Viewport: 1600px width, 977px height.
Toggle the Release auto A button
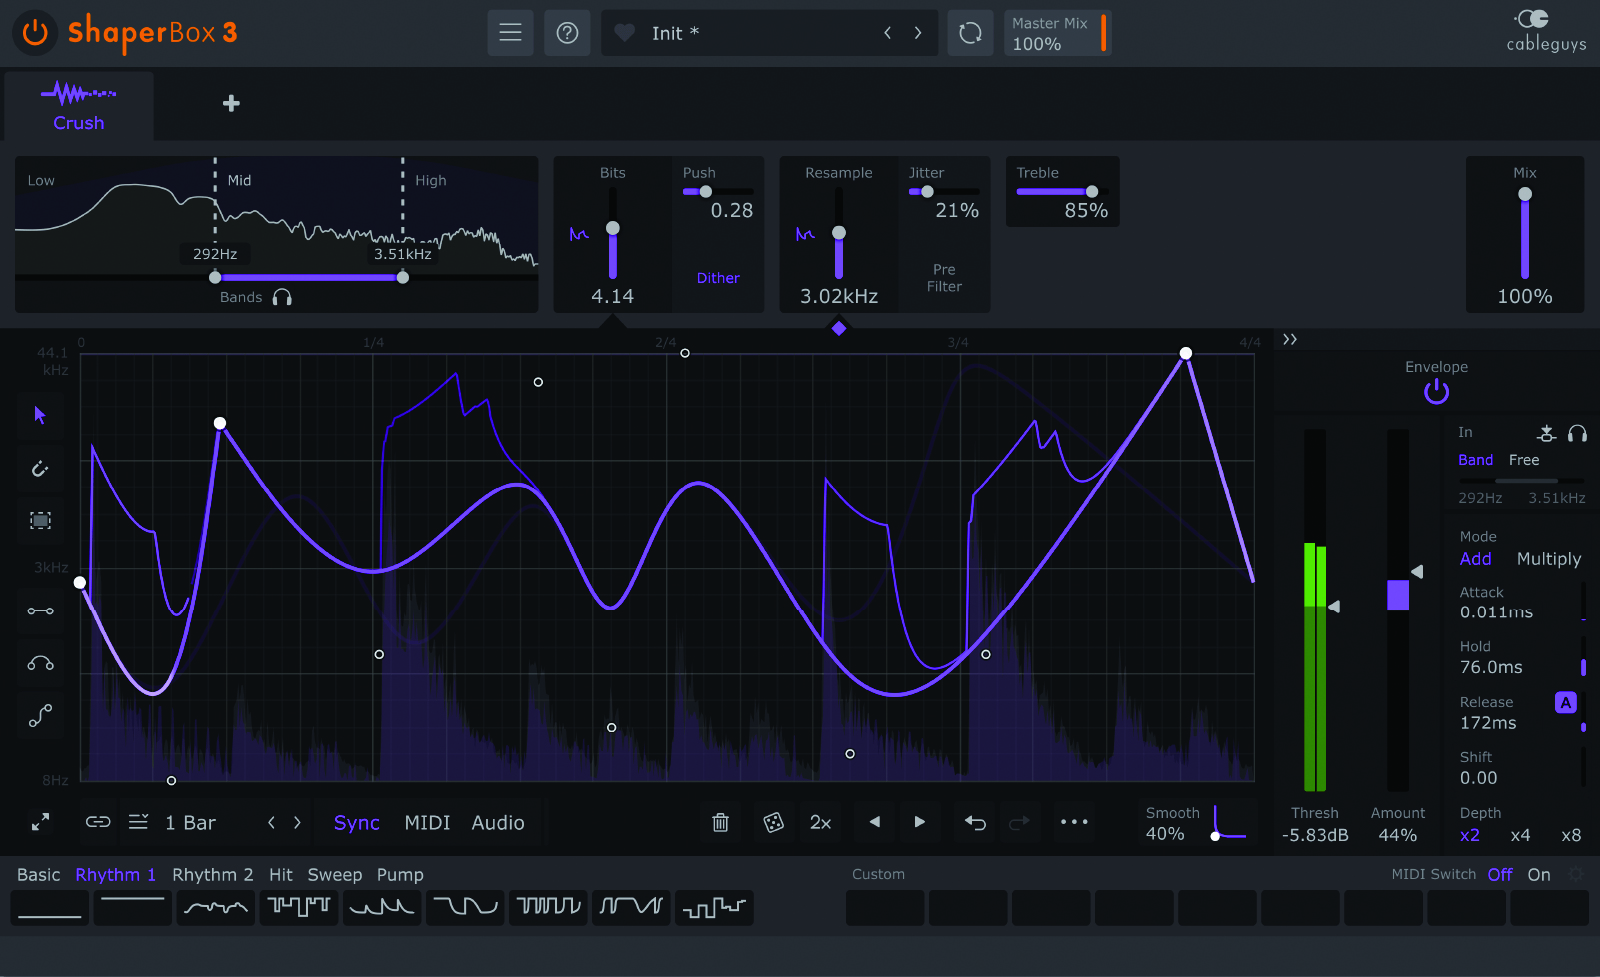pyautogui.click(x=1566, y=702)
